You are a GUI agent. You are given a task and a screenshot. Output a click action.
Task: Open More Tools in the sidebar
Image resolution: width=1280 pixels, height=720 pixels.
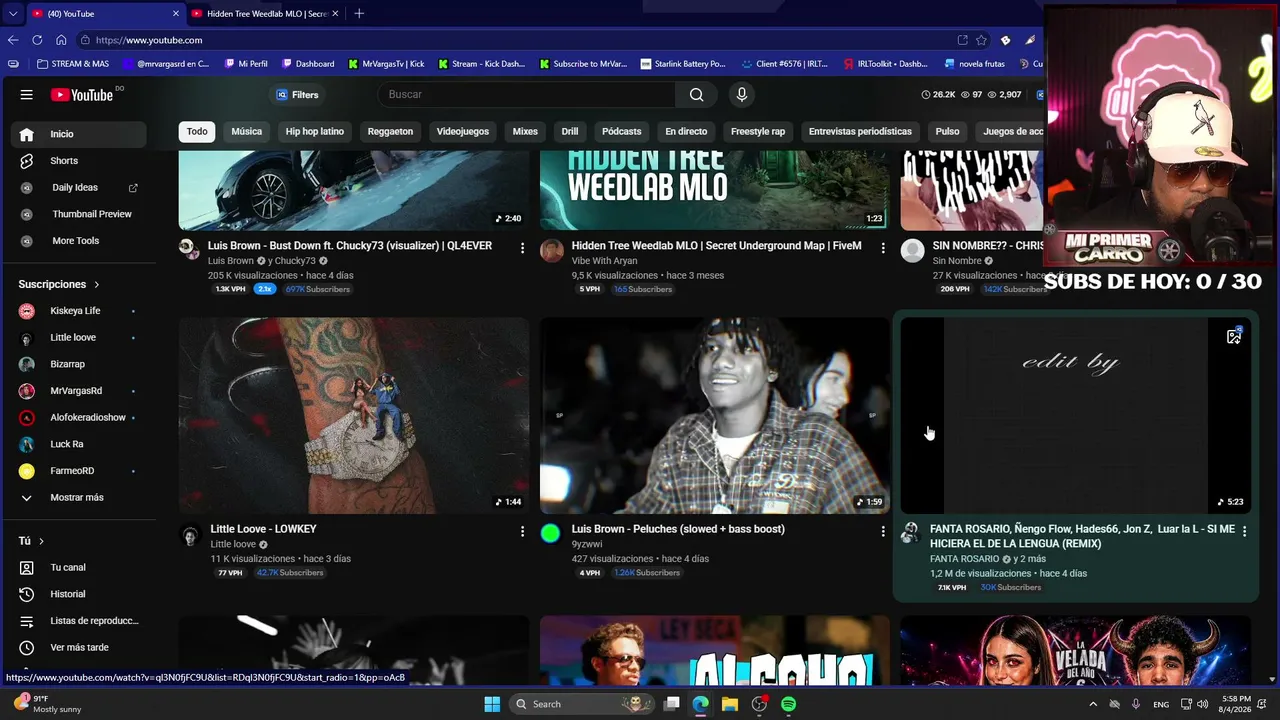click(78, 241)
